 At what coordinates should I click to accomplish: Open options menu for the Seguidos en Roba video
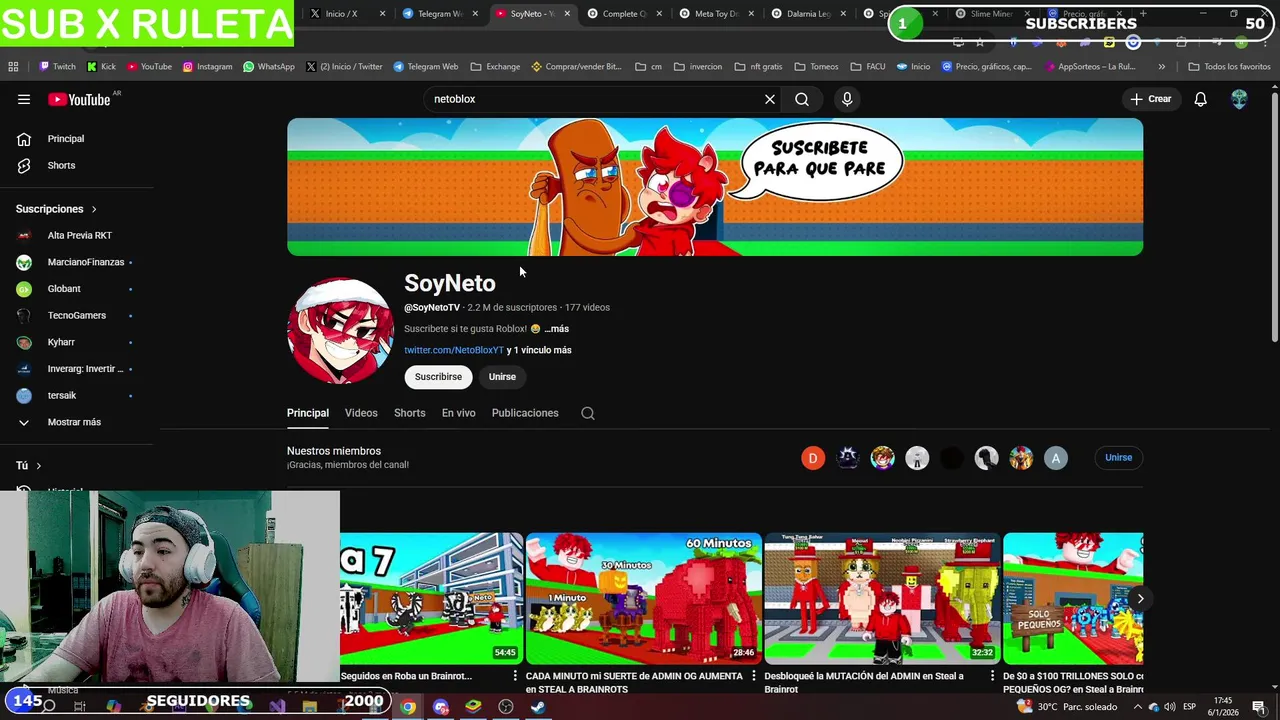tap(516, 677)
